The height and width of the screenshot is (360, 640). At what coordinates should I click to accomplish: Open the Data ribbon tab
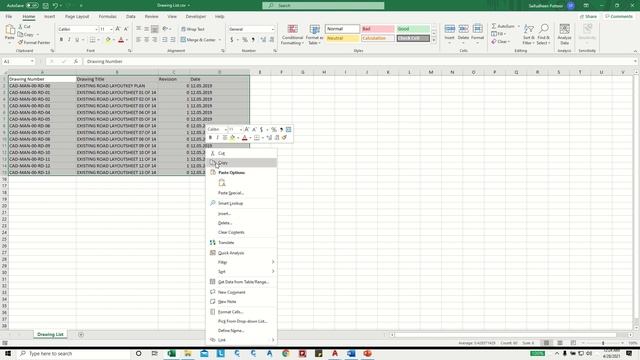pos(131,17)
